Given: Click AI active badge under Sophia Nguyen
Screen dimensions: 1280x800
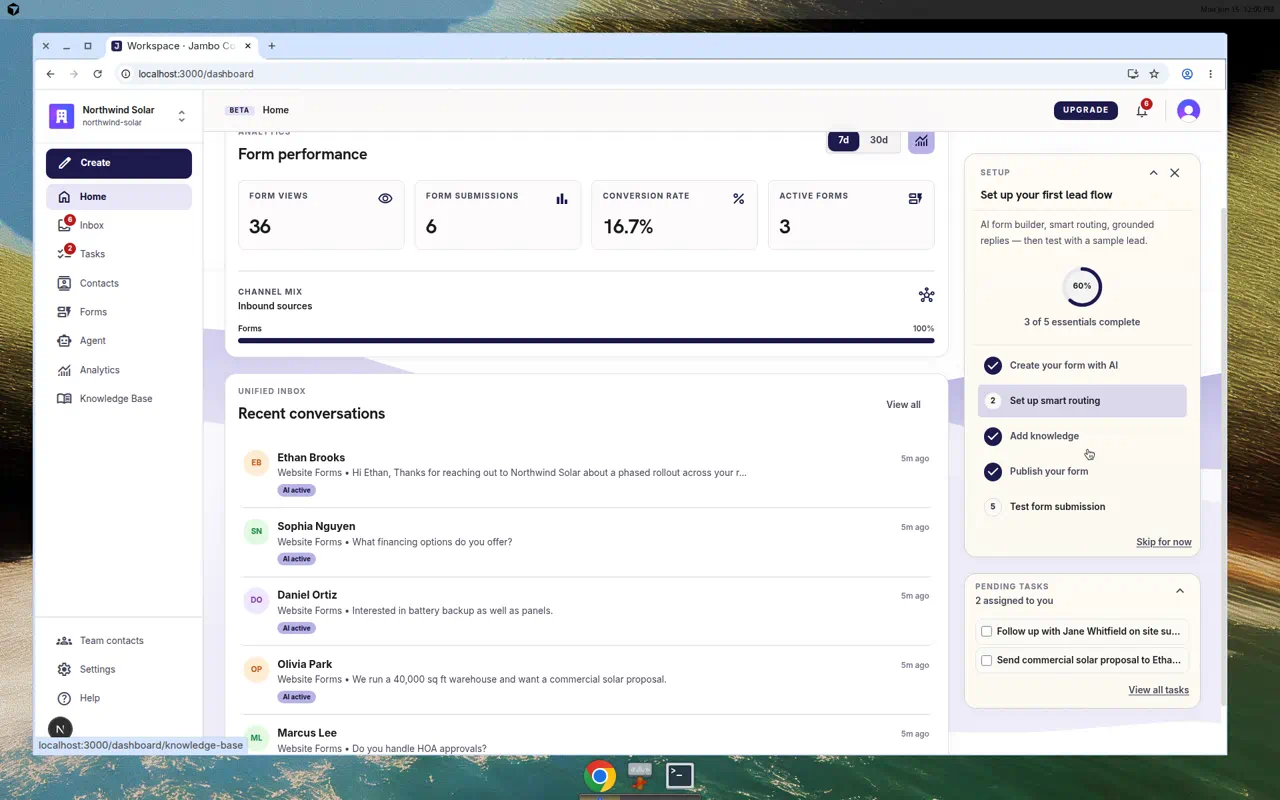Looking at the screenshot, I should pyautogui.click(x=296, y=559).
